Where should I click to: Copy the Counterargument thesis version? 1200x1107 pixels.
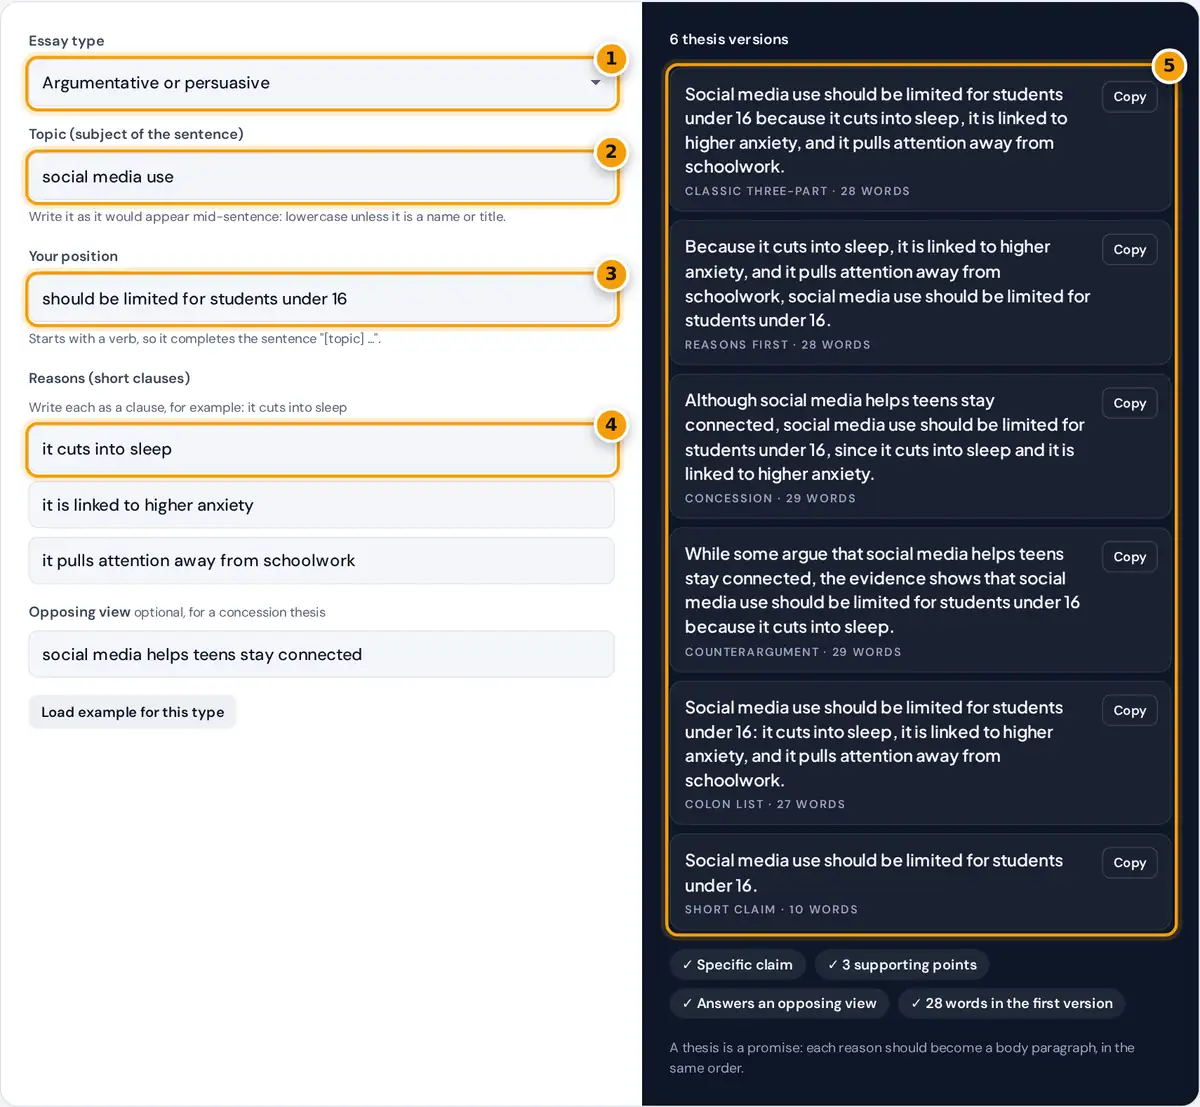(x=1129, y=557)
